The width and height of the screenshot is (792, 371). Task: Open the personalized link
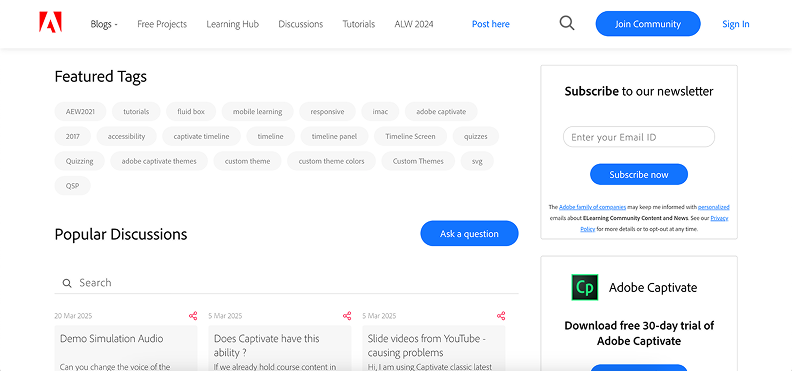pos(714,207)
